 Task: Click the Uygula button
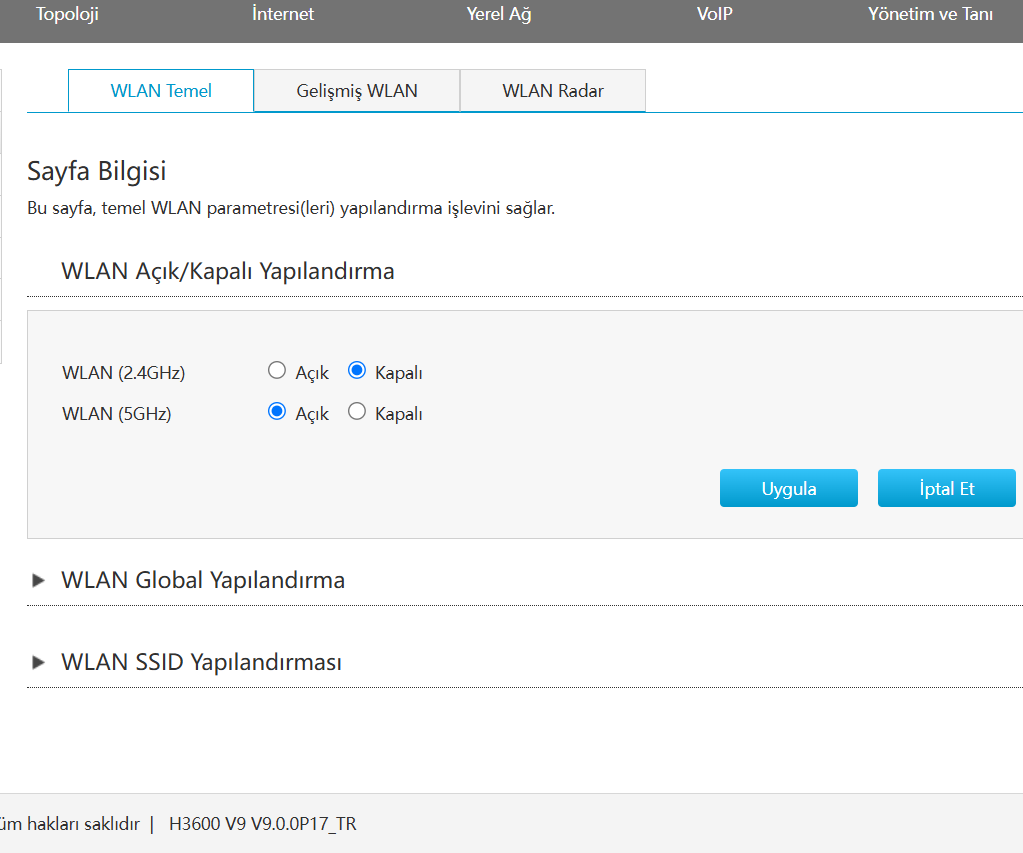tap(789, 489)
